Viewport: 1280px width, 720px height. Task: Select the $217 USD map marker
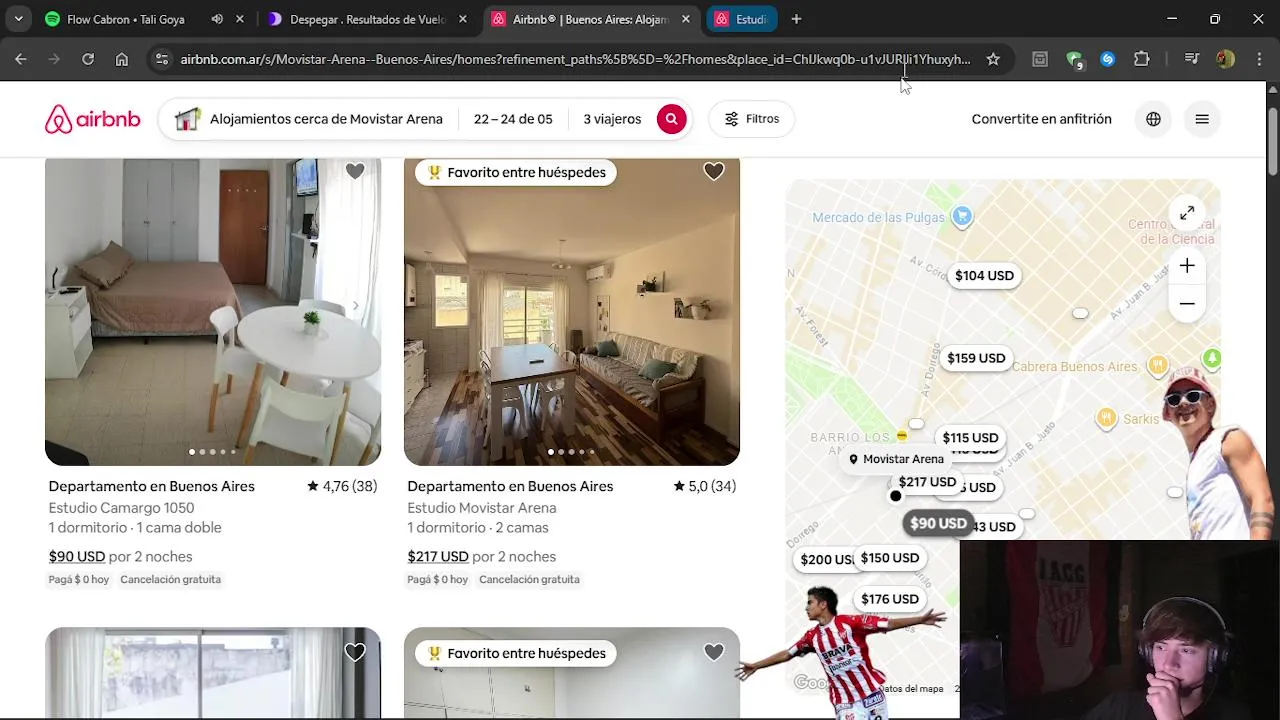click(x=927, y=482)
